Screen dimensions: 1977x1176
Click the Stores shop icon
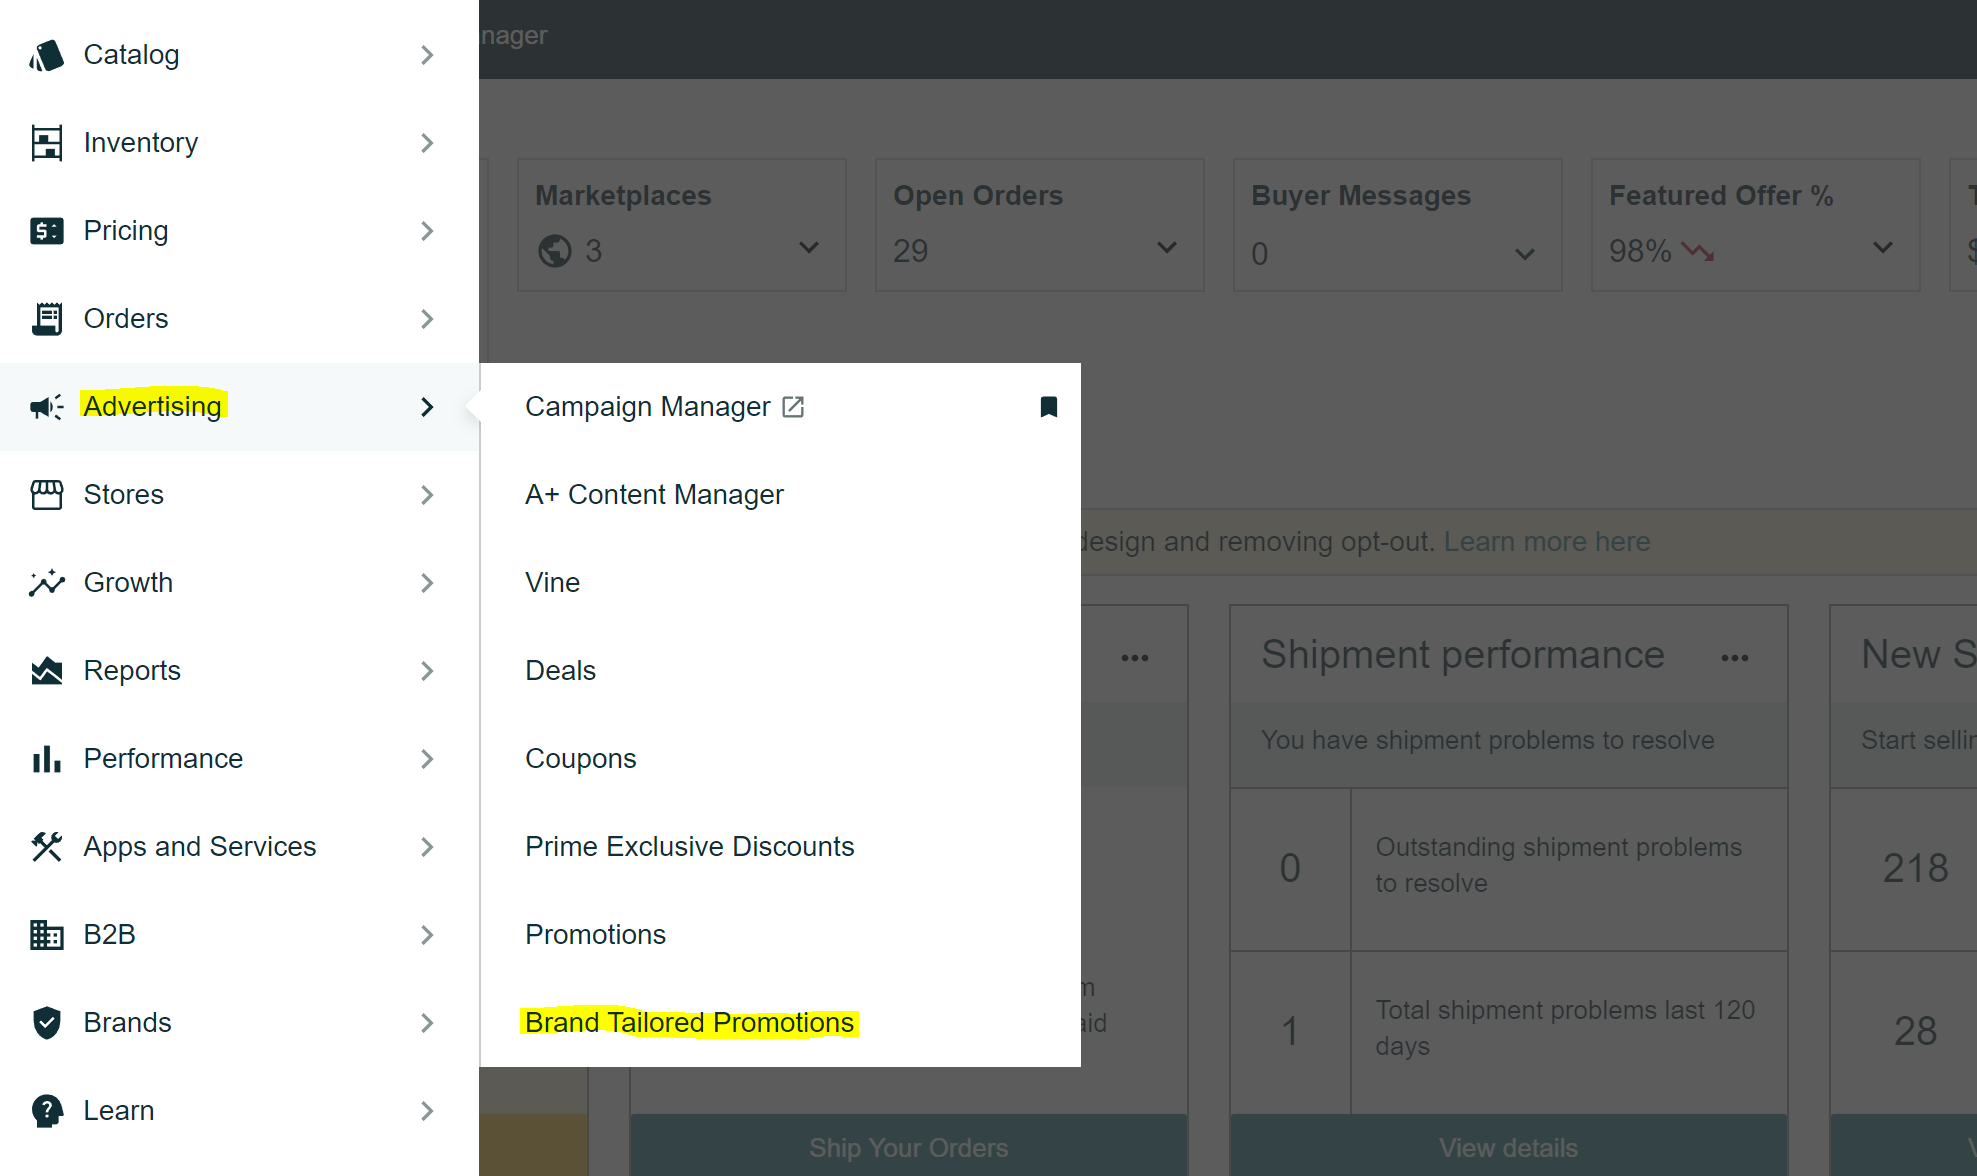pos(46,494)
